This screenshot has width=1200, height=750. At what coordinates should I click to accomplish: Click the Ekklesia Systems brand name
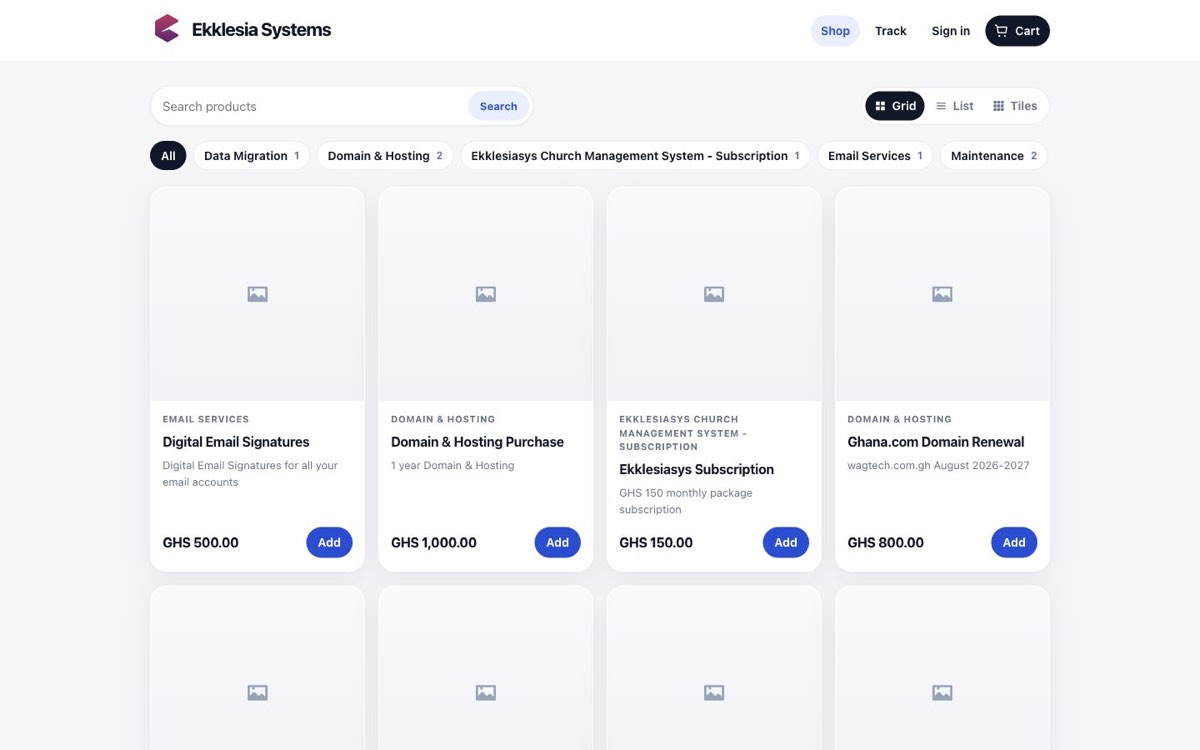[x=261, y=30]
